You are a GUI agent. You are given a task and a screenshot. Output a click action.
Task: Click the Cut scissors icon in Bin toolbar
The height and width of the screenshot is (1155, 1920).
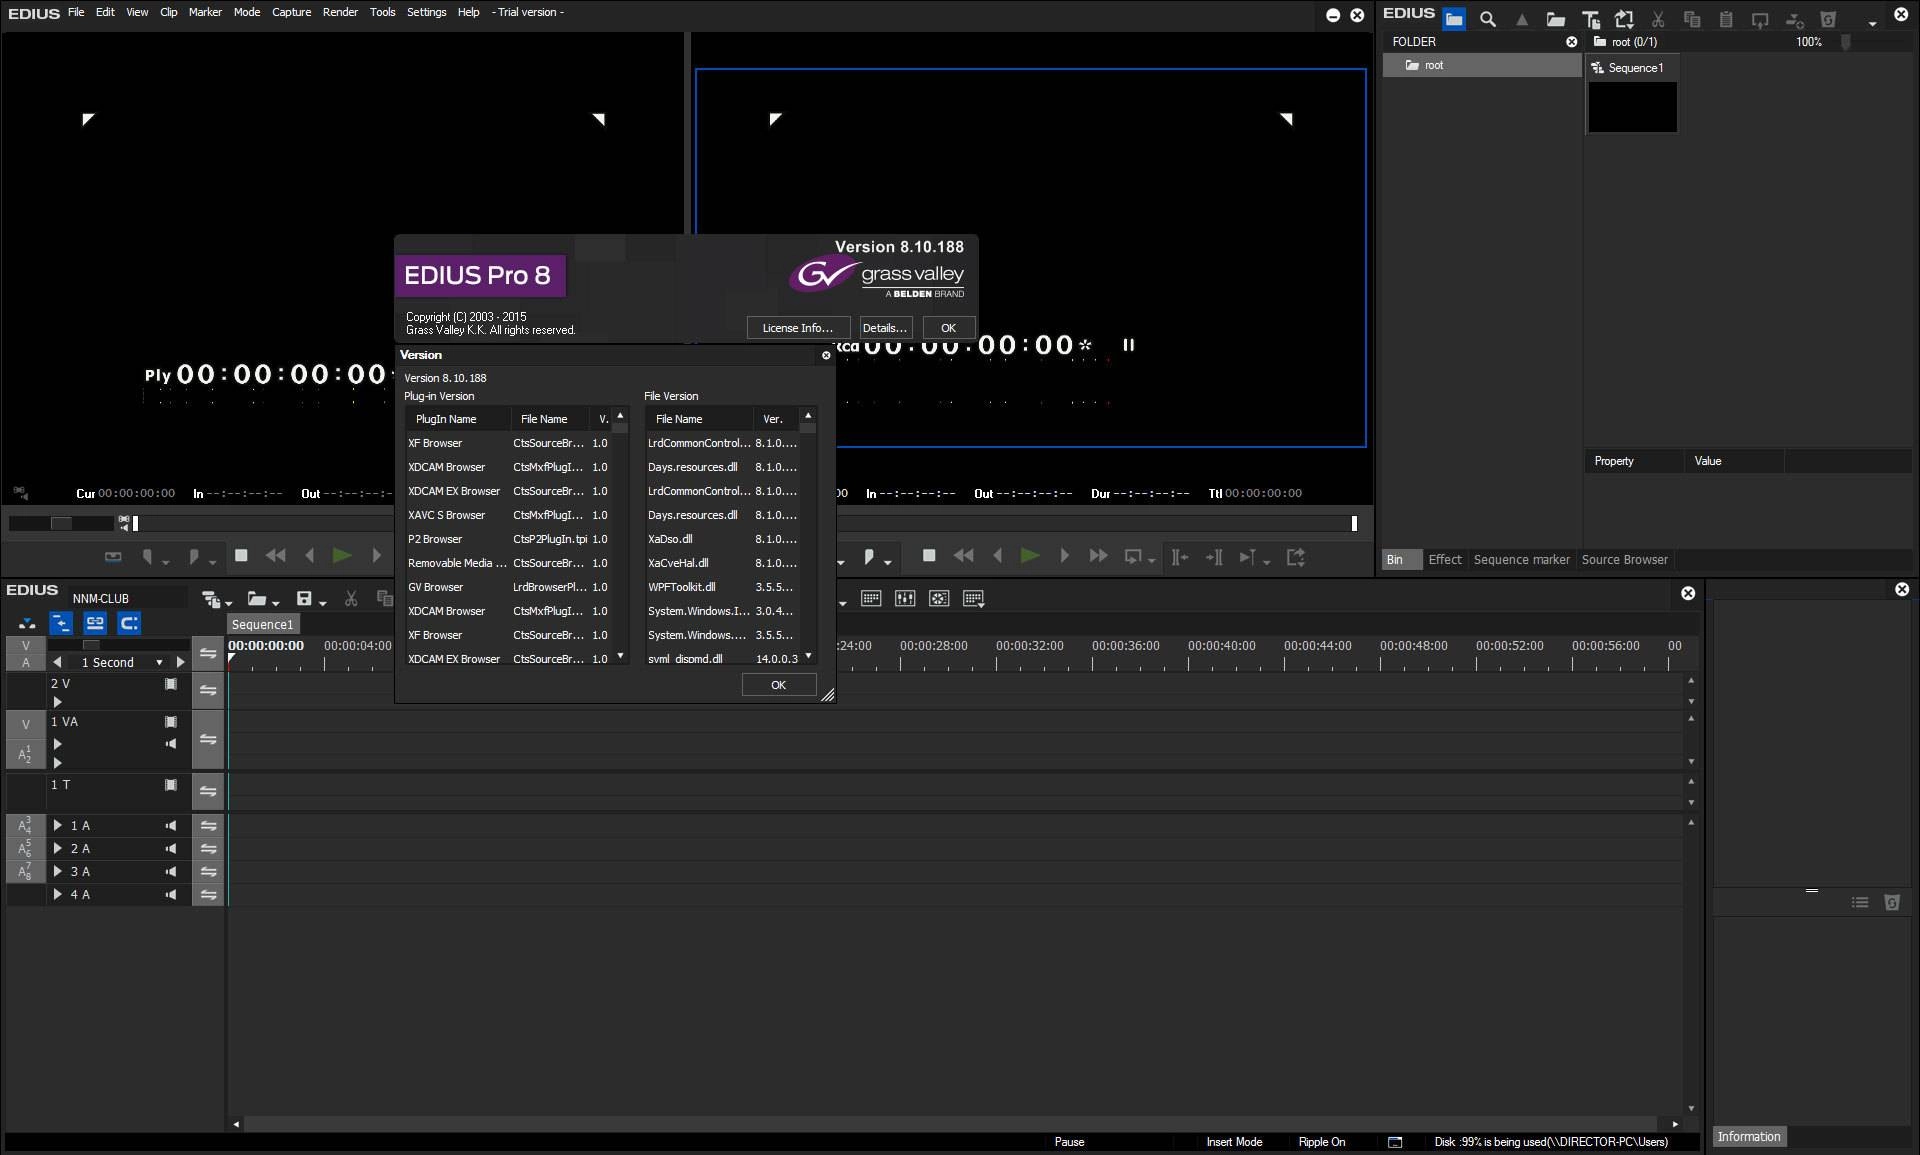[x=1658, y=19]
